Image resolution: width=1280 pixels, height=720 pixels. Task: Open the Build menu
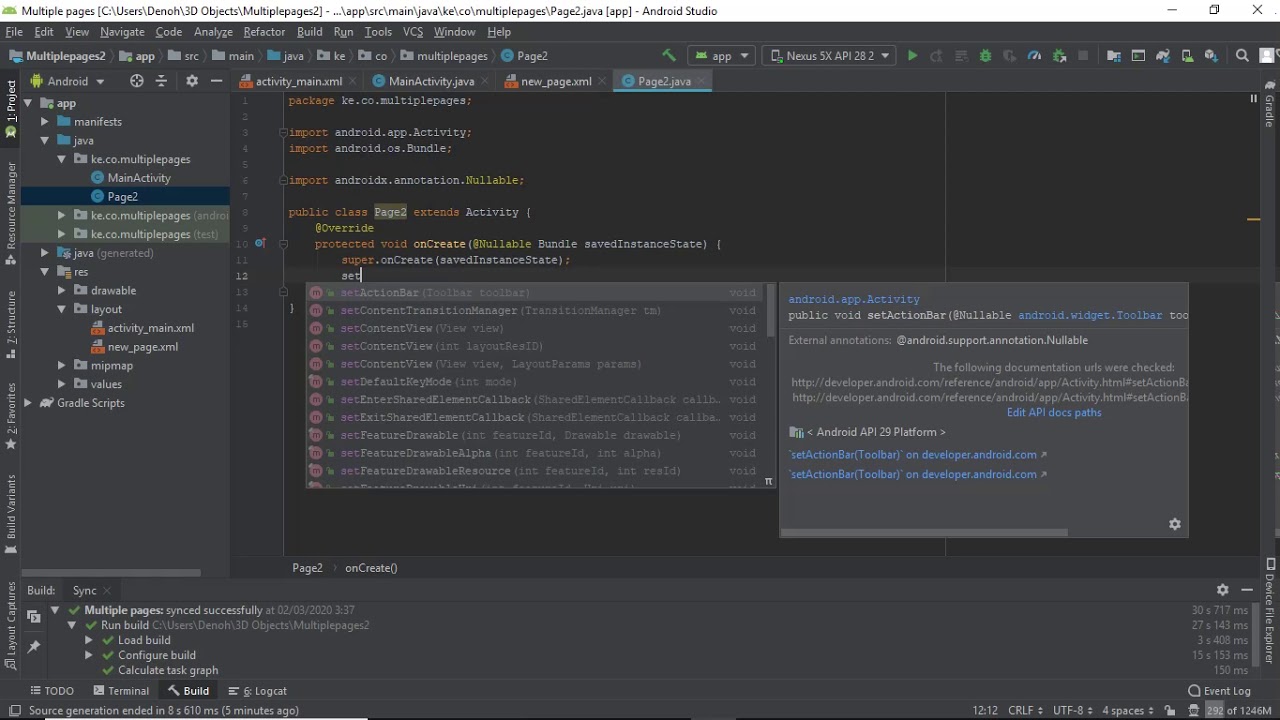pyautogui.click(x=310, y=32)
